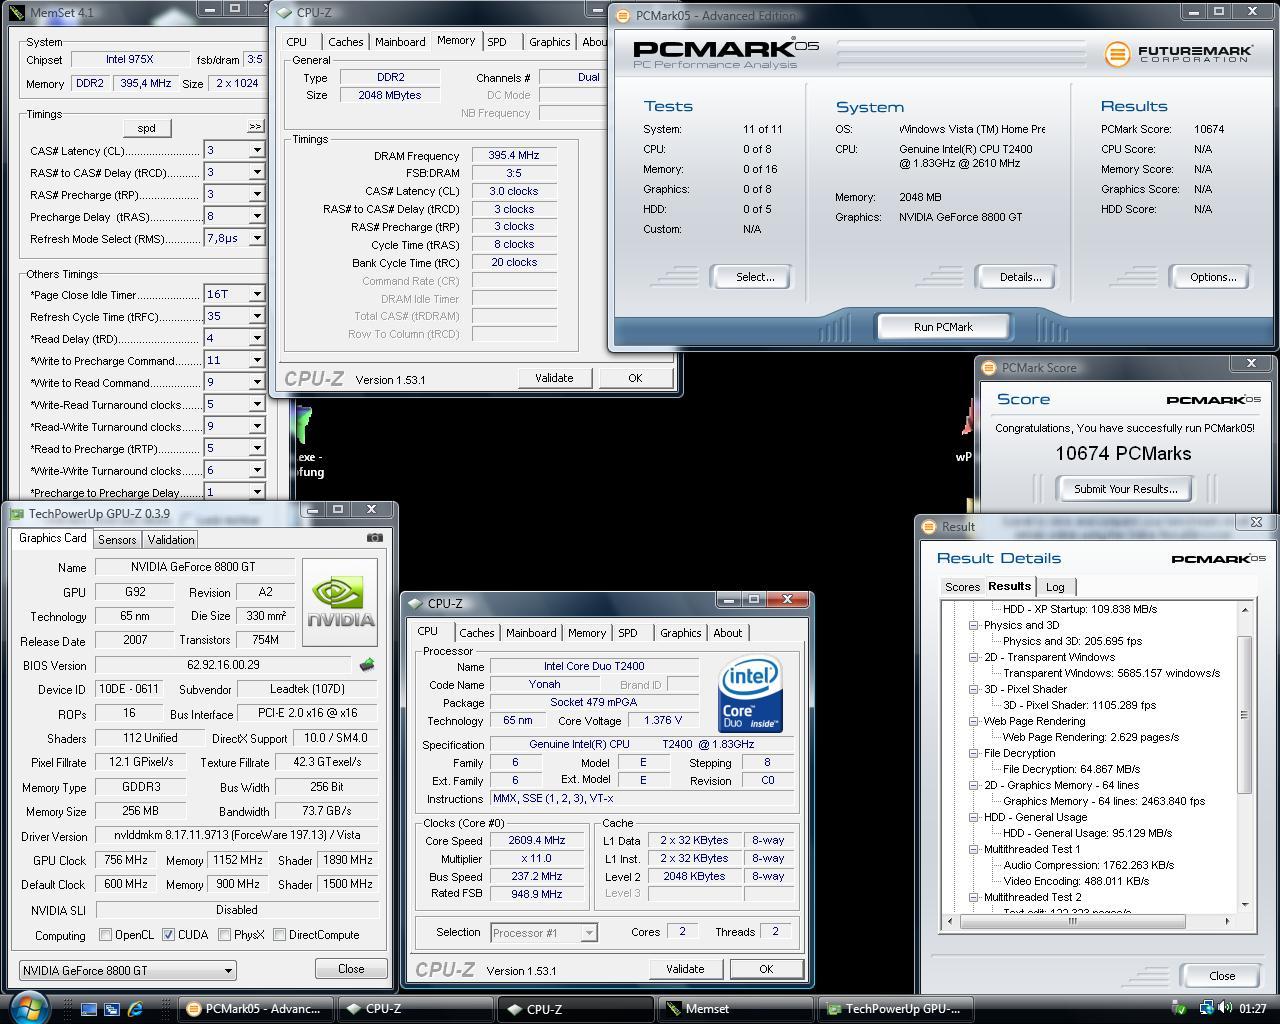1280x1024 pixels.
Task: Click GPU-Z camera screenshot icon
Action: pyautogui.click(x=375, y=537)
